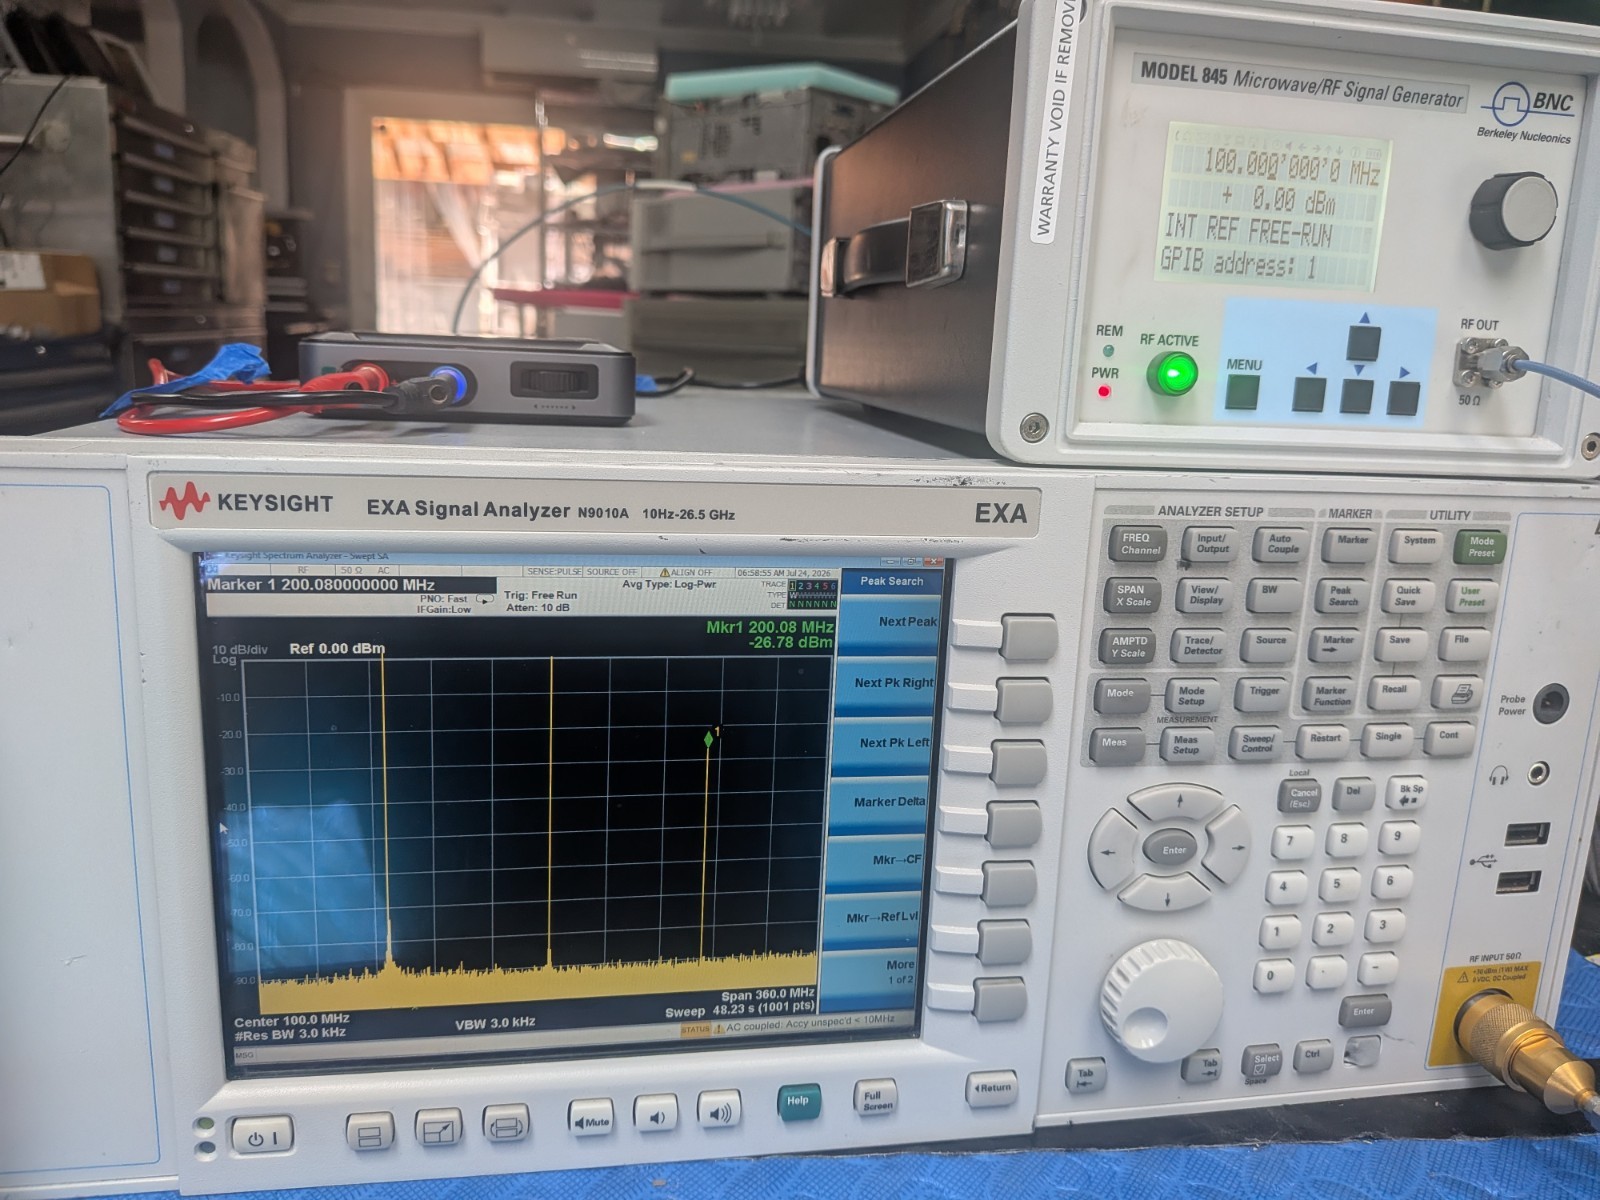The image size is (1600, 1200).
Task: Tap the Marker key at top of the Marker group
Action: [1350, 544]
